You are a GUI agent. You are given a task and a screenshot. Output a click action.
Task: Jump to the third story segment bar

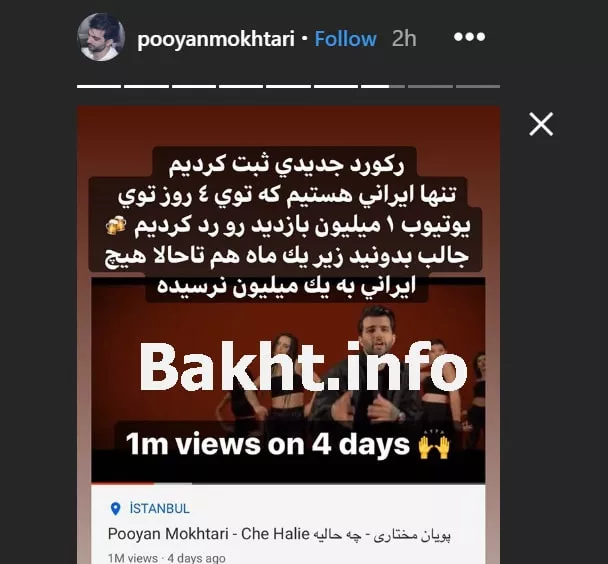pos(194,86)
